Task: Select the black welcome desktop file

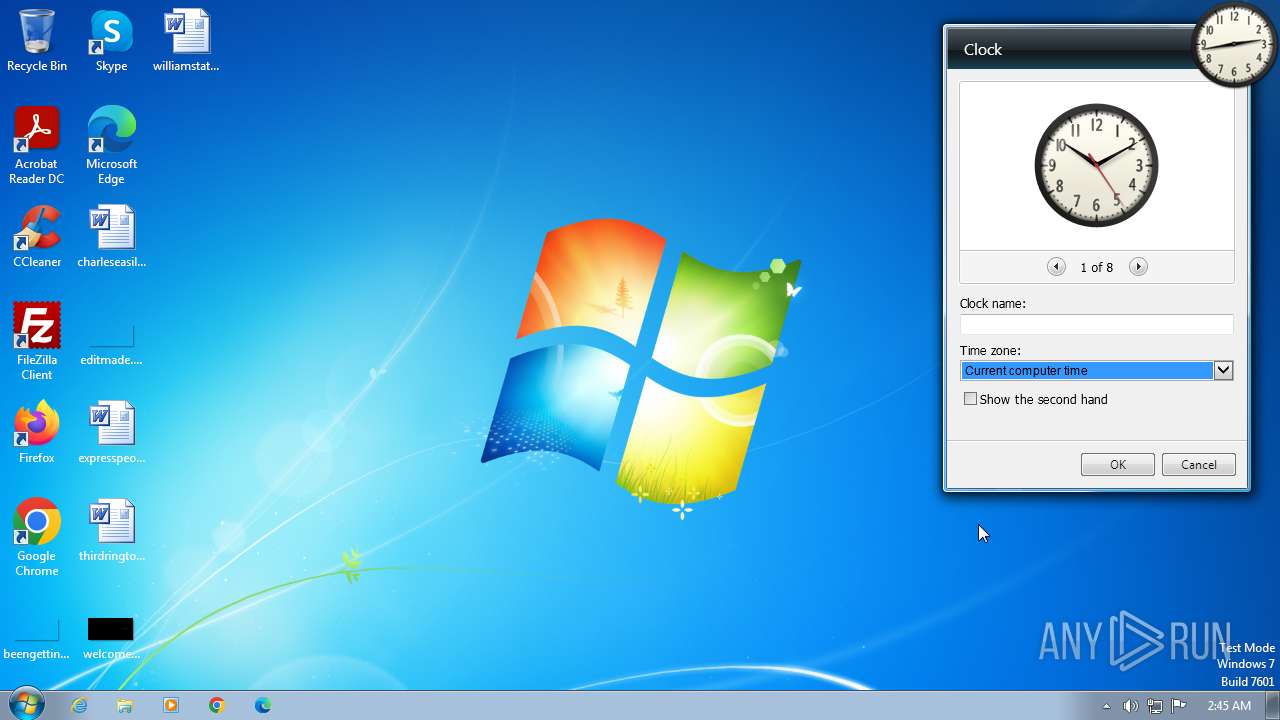Action: pyautogui.click(x=111, y=638)
